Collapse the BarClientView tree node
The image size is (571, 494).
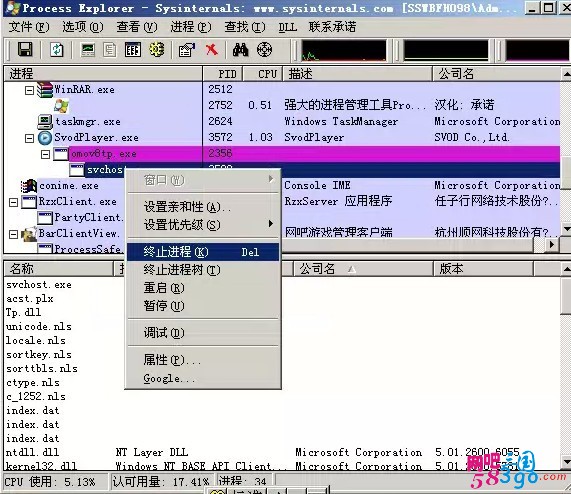click(x=13, y=234)
